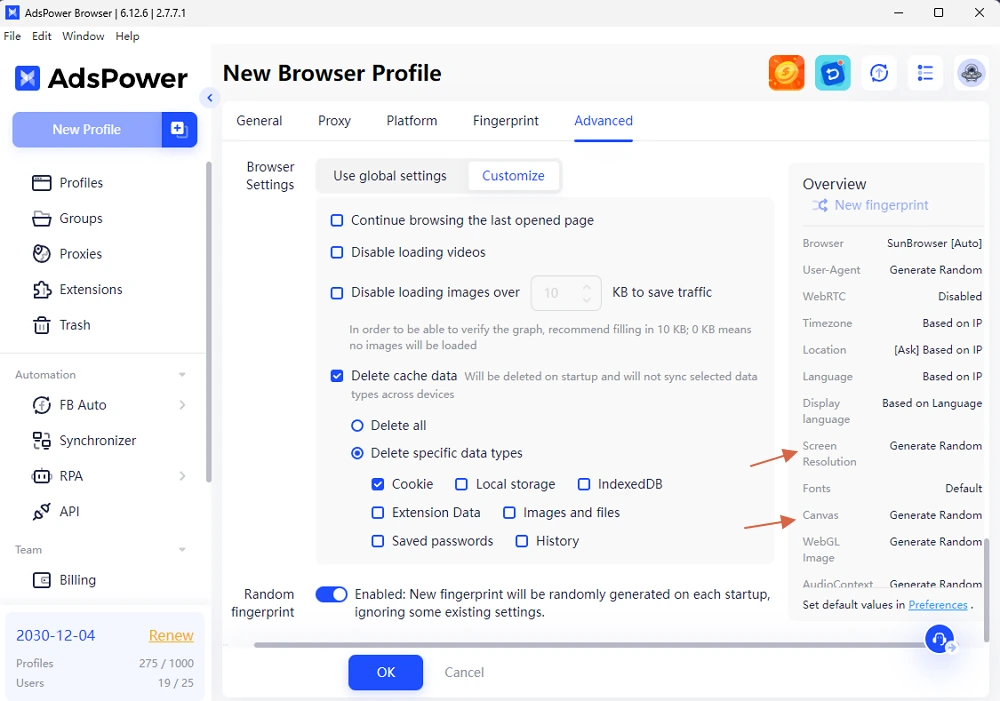Click the plus icon on New Profile
1000x701 pixels.
179,129
